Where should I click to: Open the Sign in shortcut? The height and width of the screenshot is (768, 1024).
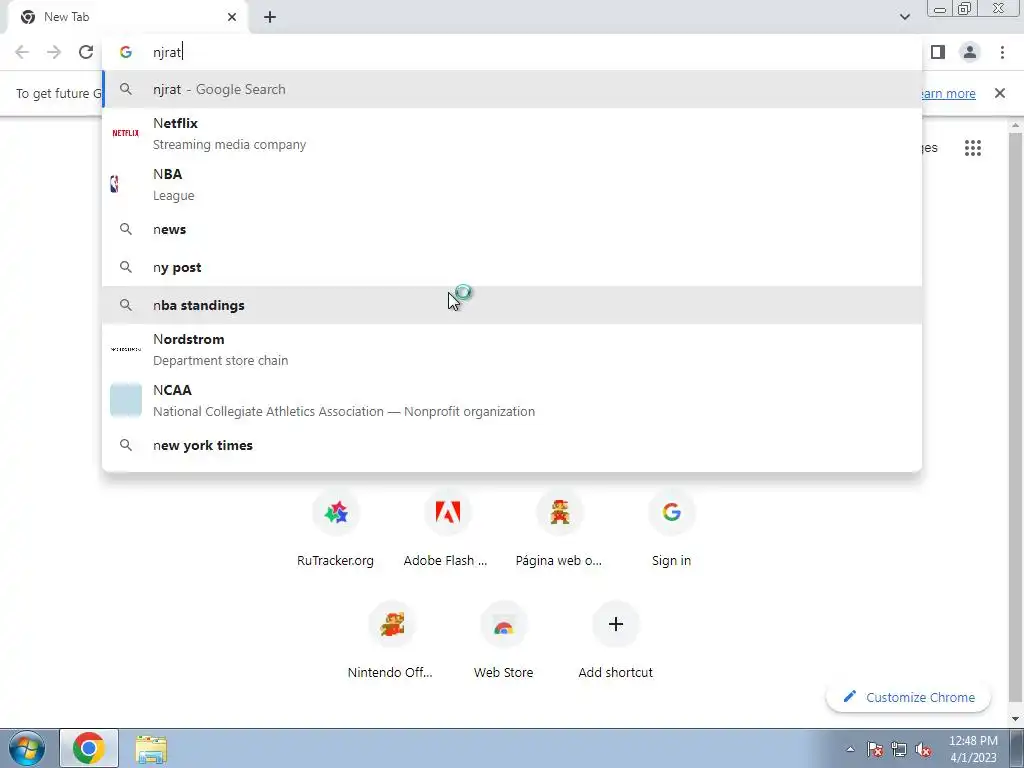coord(671,529)
